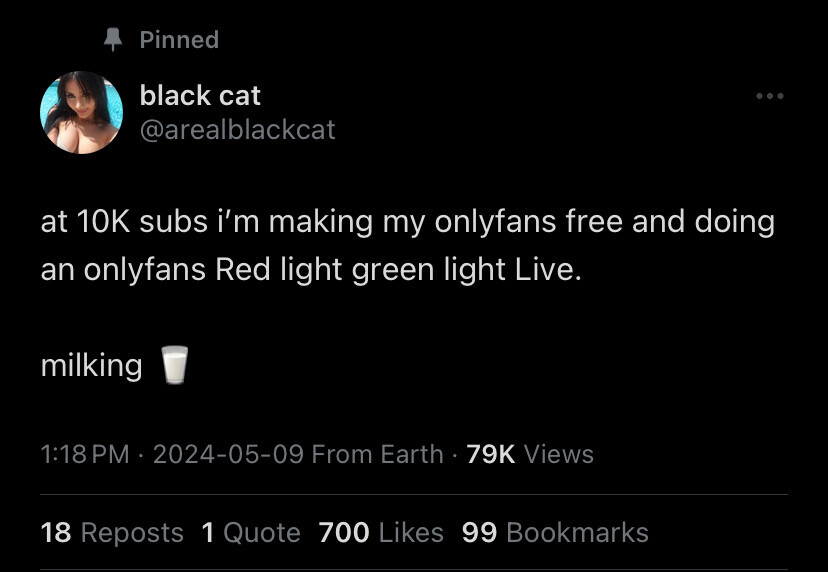
Task: Click the 99 Bookmarks count
Action: pos(555,532)
